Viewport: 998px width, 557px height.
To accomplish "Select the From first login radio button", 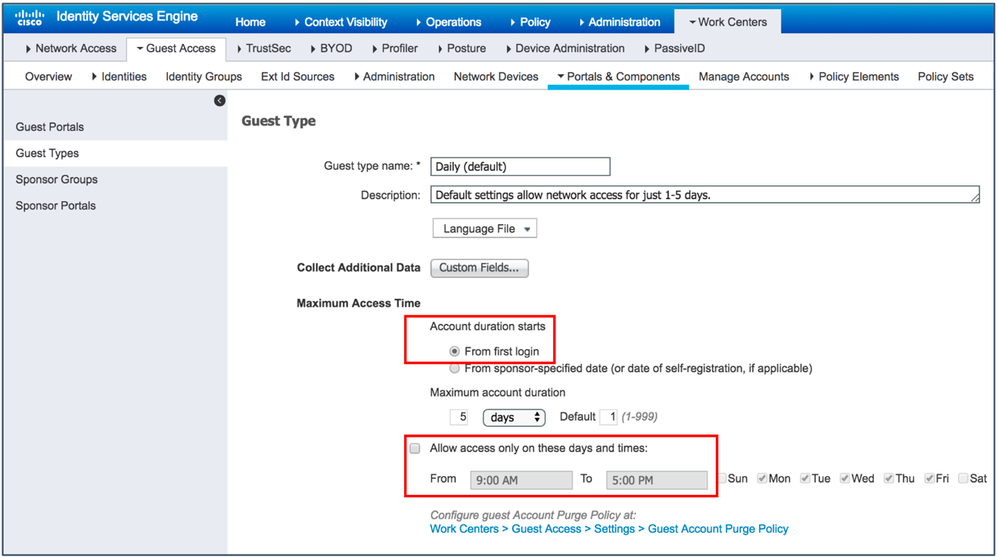I will 454,351.
